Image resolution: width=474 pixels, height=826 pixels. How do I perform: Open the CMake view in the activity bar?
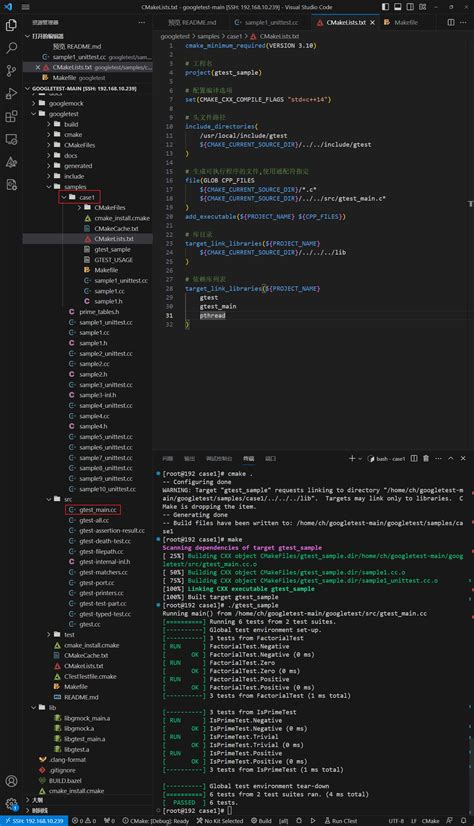[11, 162]
